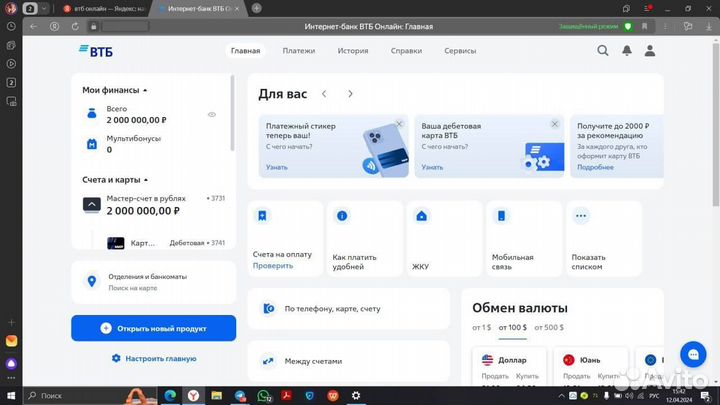Open the Yandex Browser taskbar icon

(193, 395)
